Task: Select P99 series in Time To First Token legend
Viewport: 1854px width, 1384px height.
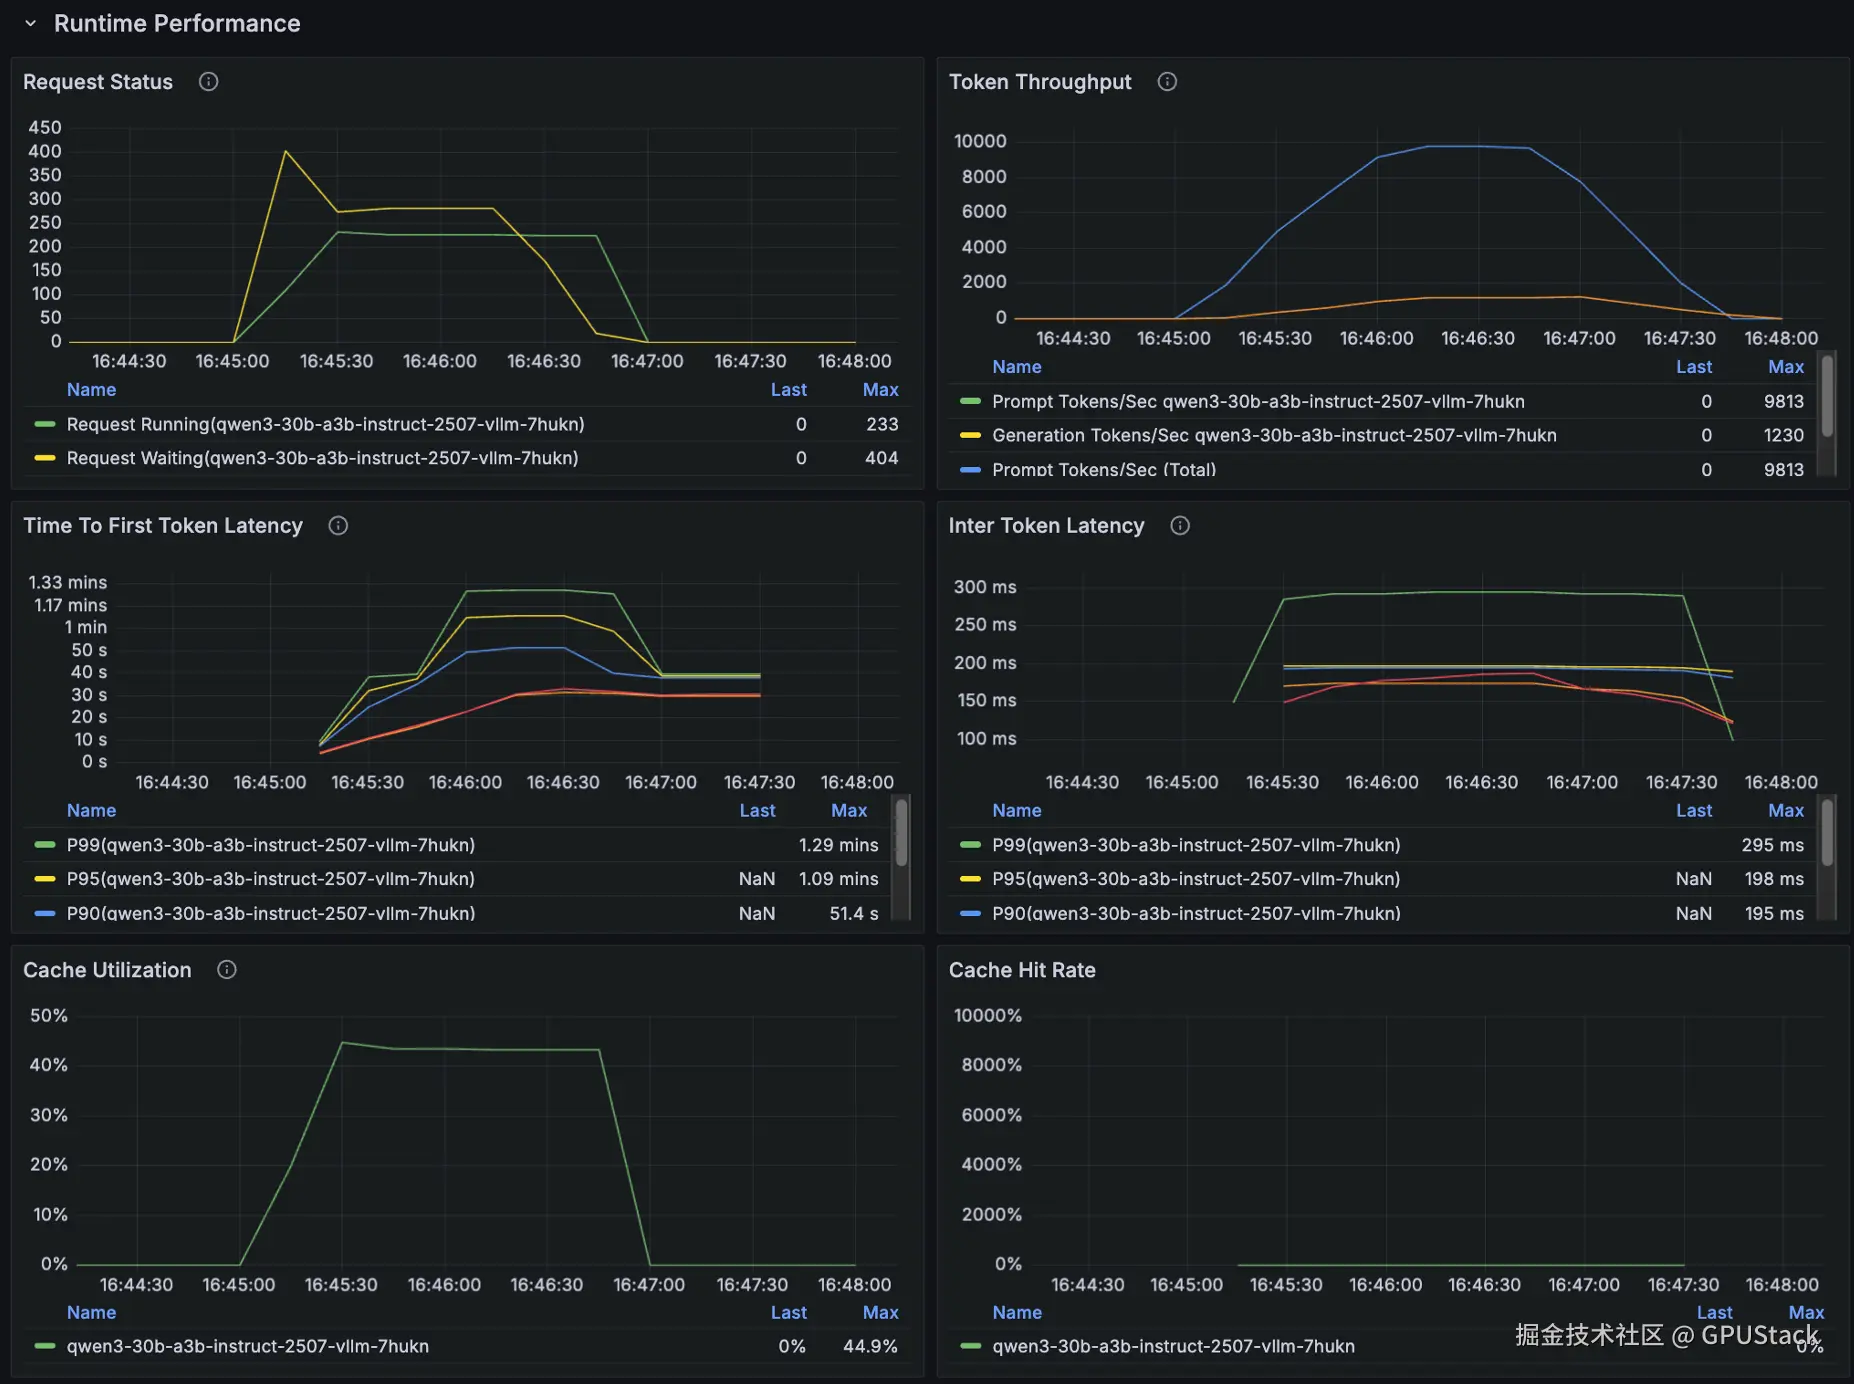Action: tap(270, 845)
